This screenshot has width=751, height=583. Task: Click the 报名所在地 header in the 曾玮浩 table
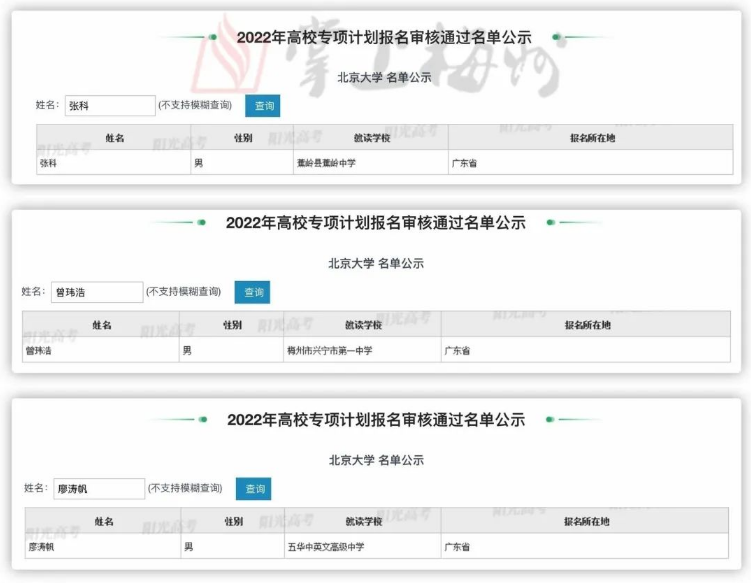click(x=586, y=325)
